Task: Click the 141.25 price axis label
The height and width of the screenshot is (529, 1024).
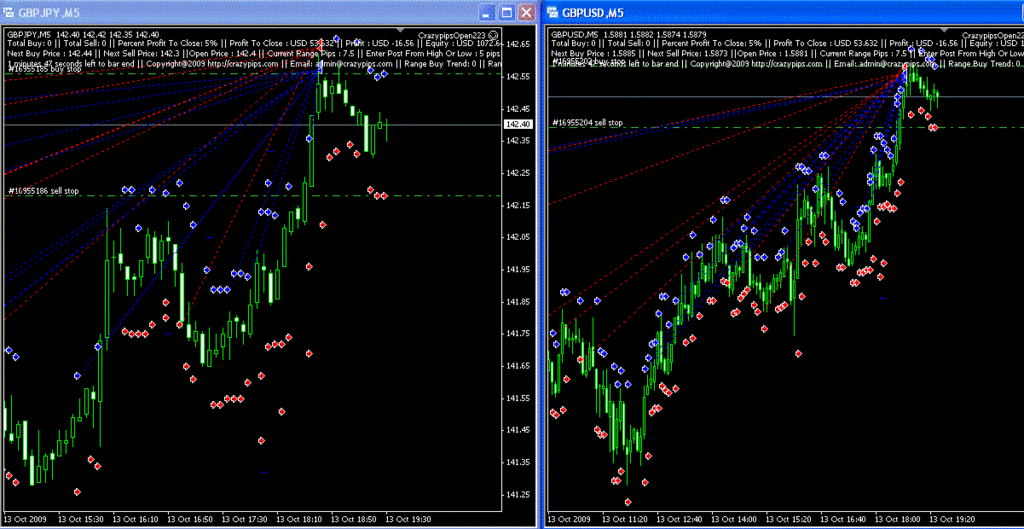Action: (x=518, y=494)
